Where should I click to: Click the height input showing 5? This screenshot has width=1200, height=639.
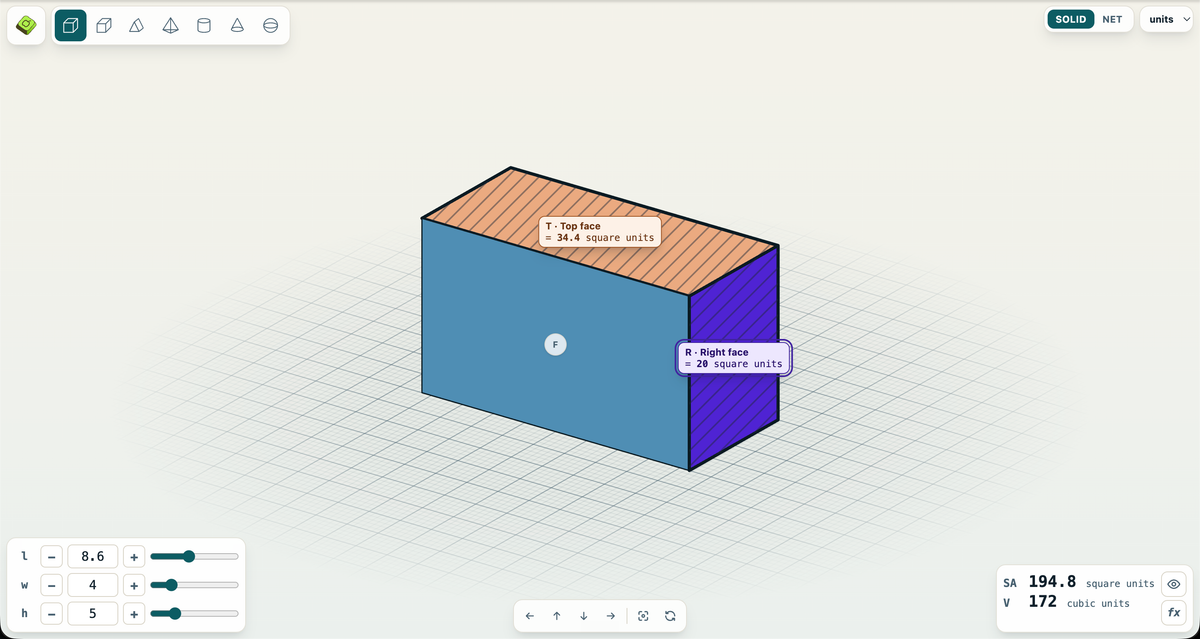(93, 614)
